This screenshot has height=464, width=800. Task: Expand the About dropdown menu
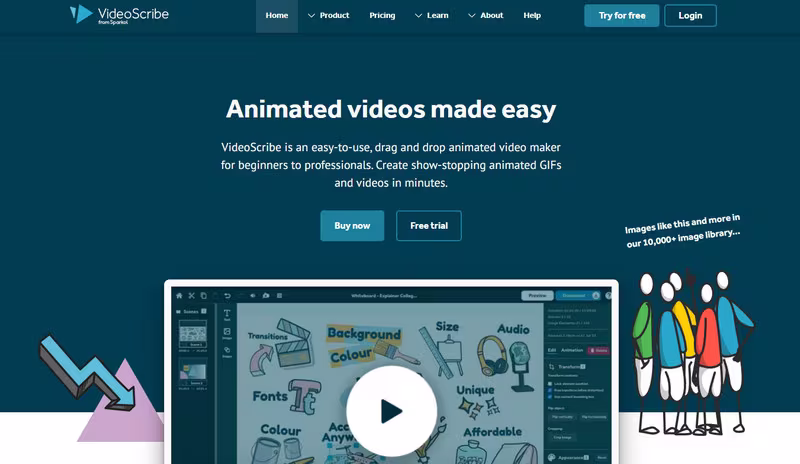tap(486, 15)
